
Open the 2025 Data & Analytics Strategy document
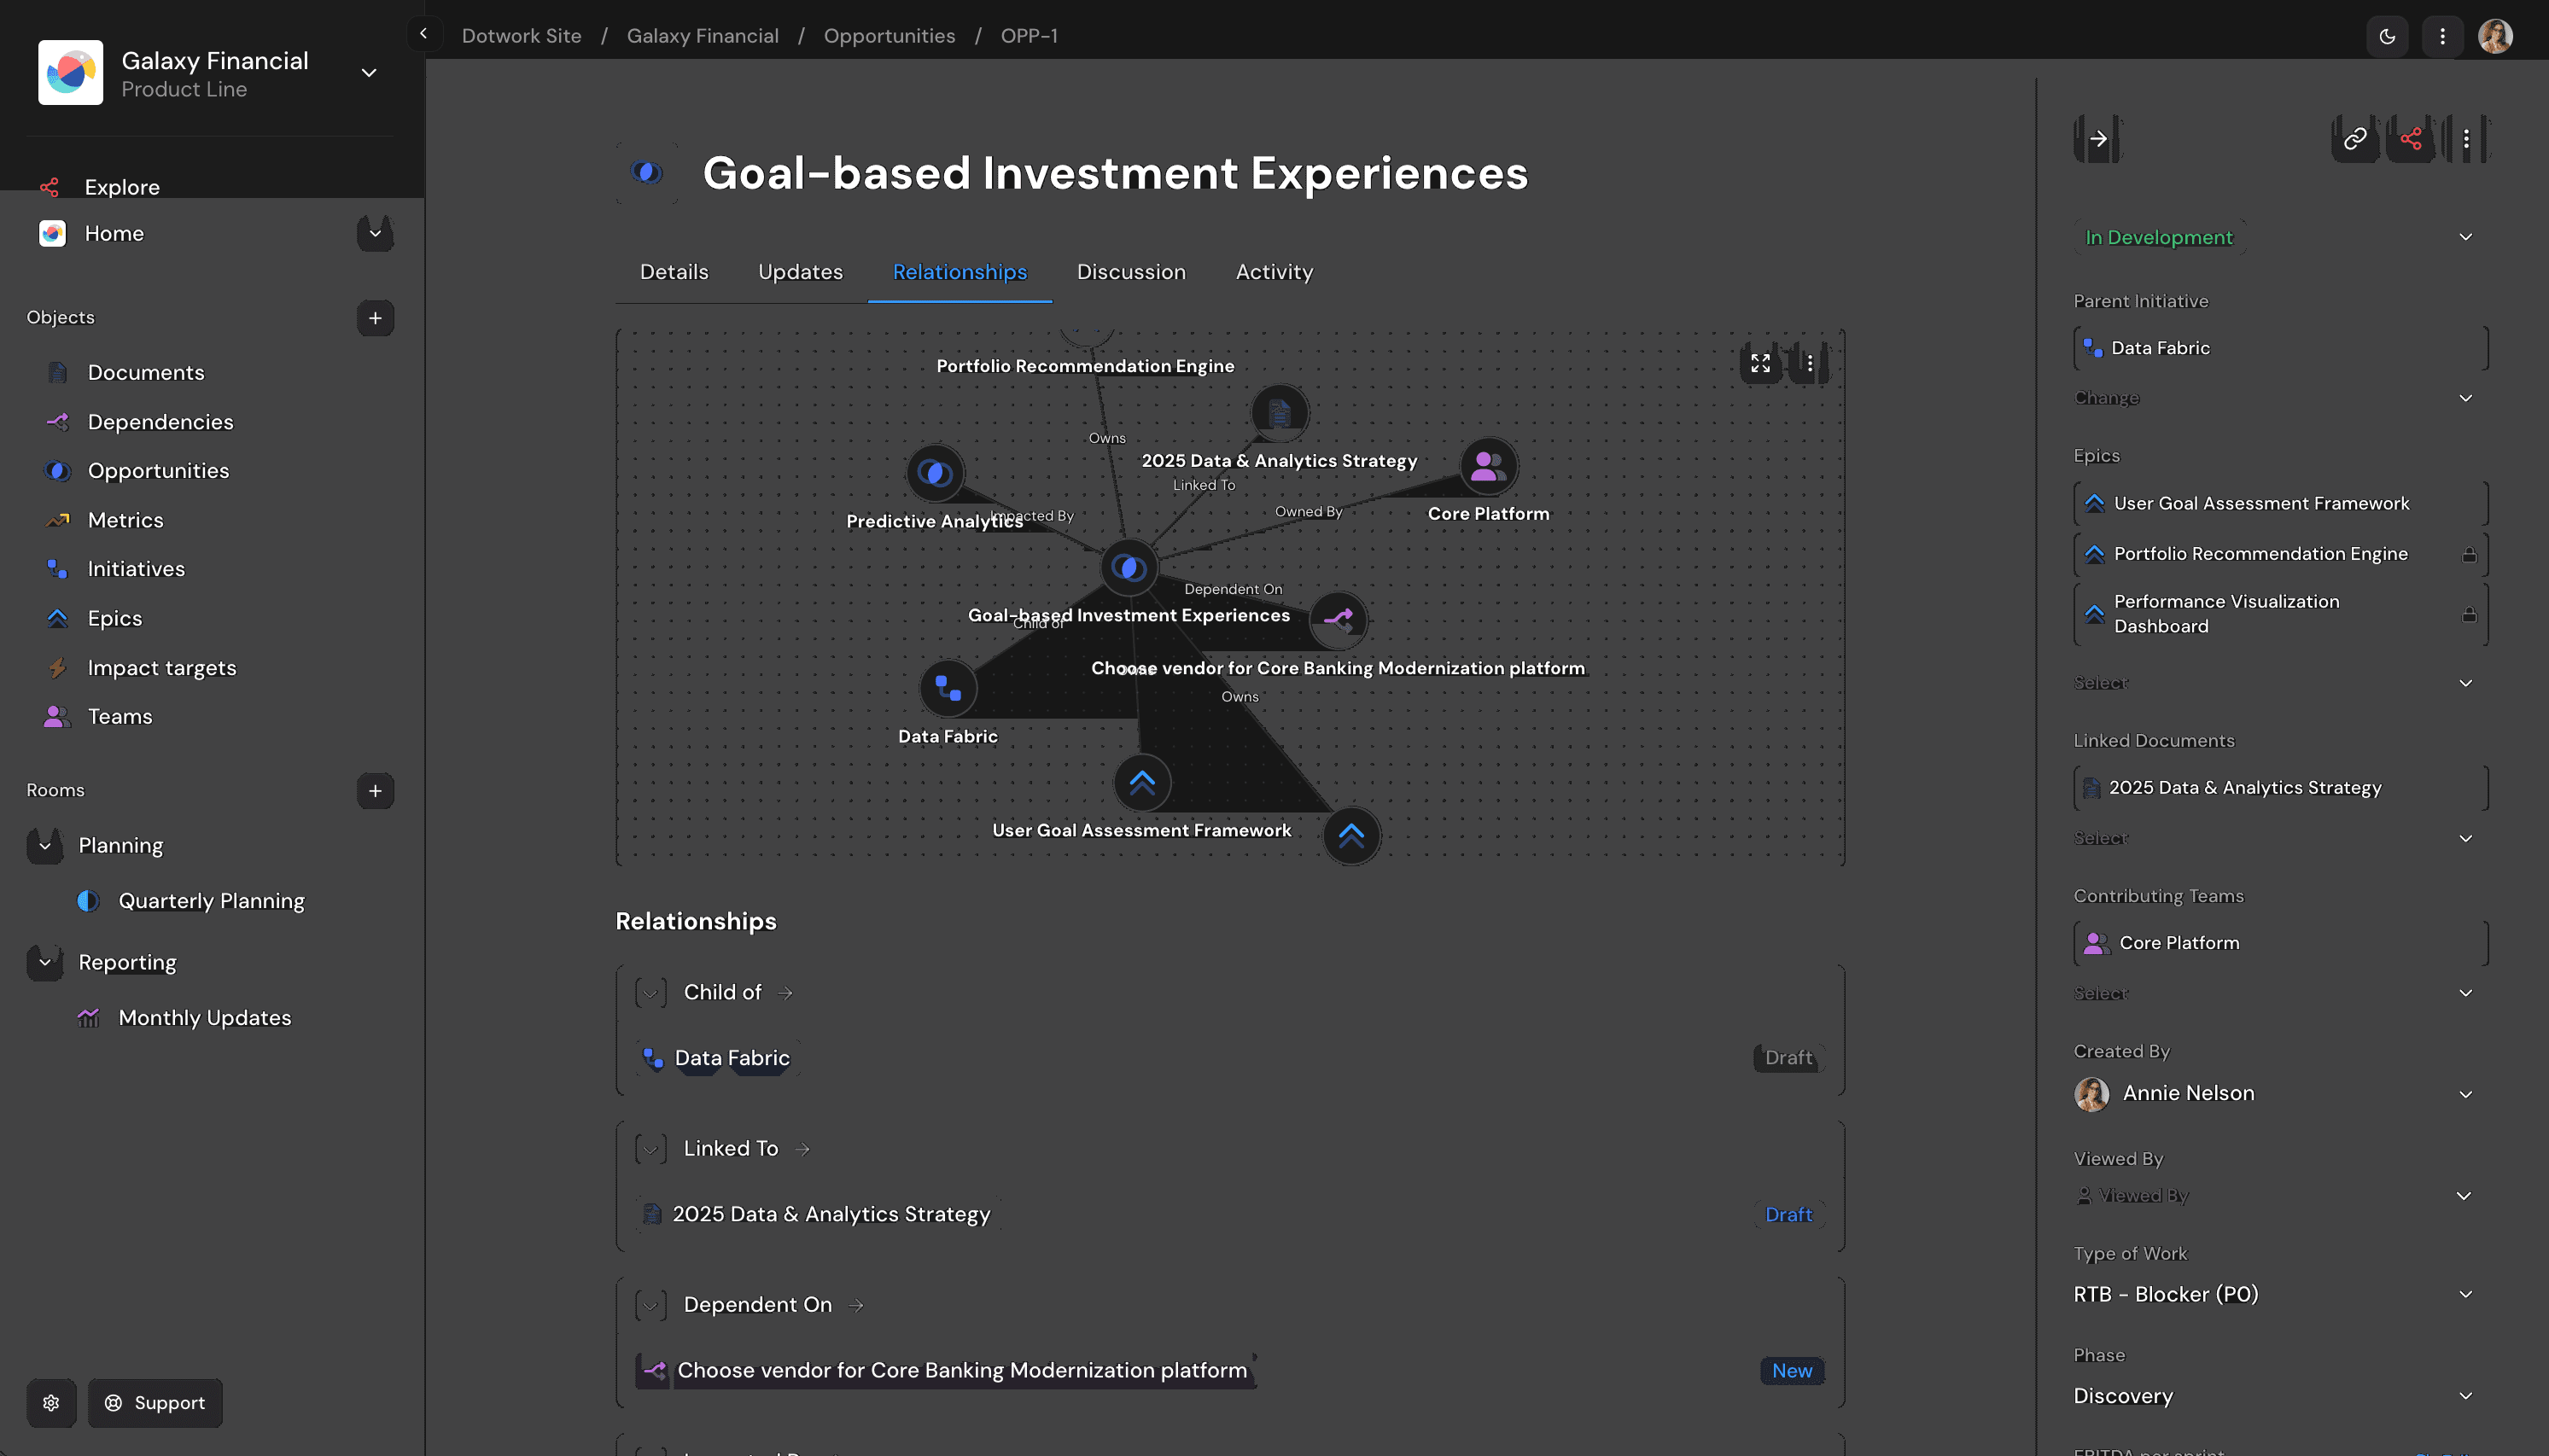(831, 1213)
